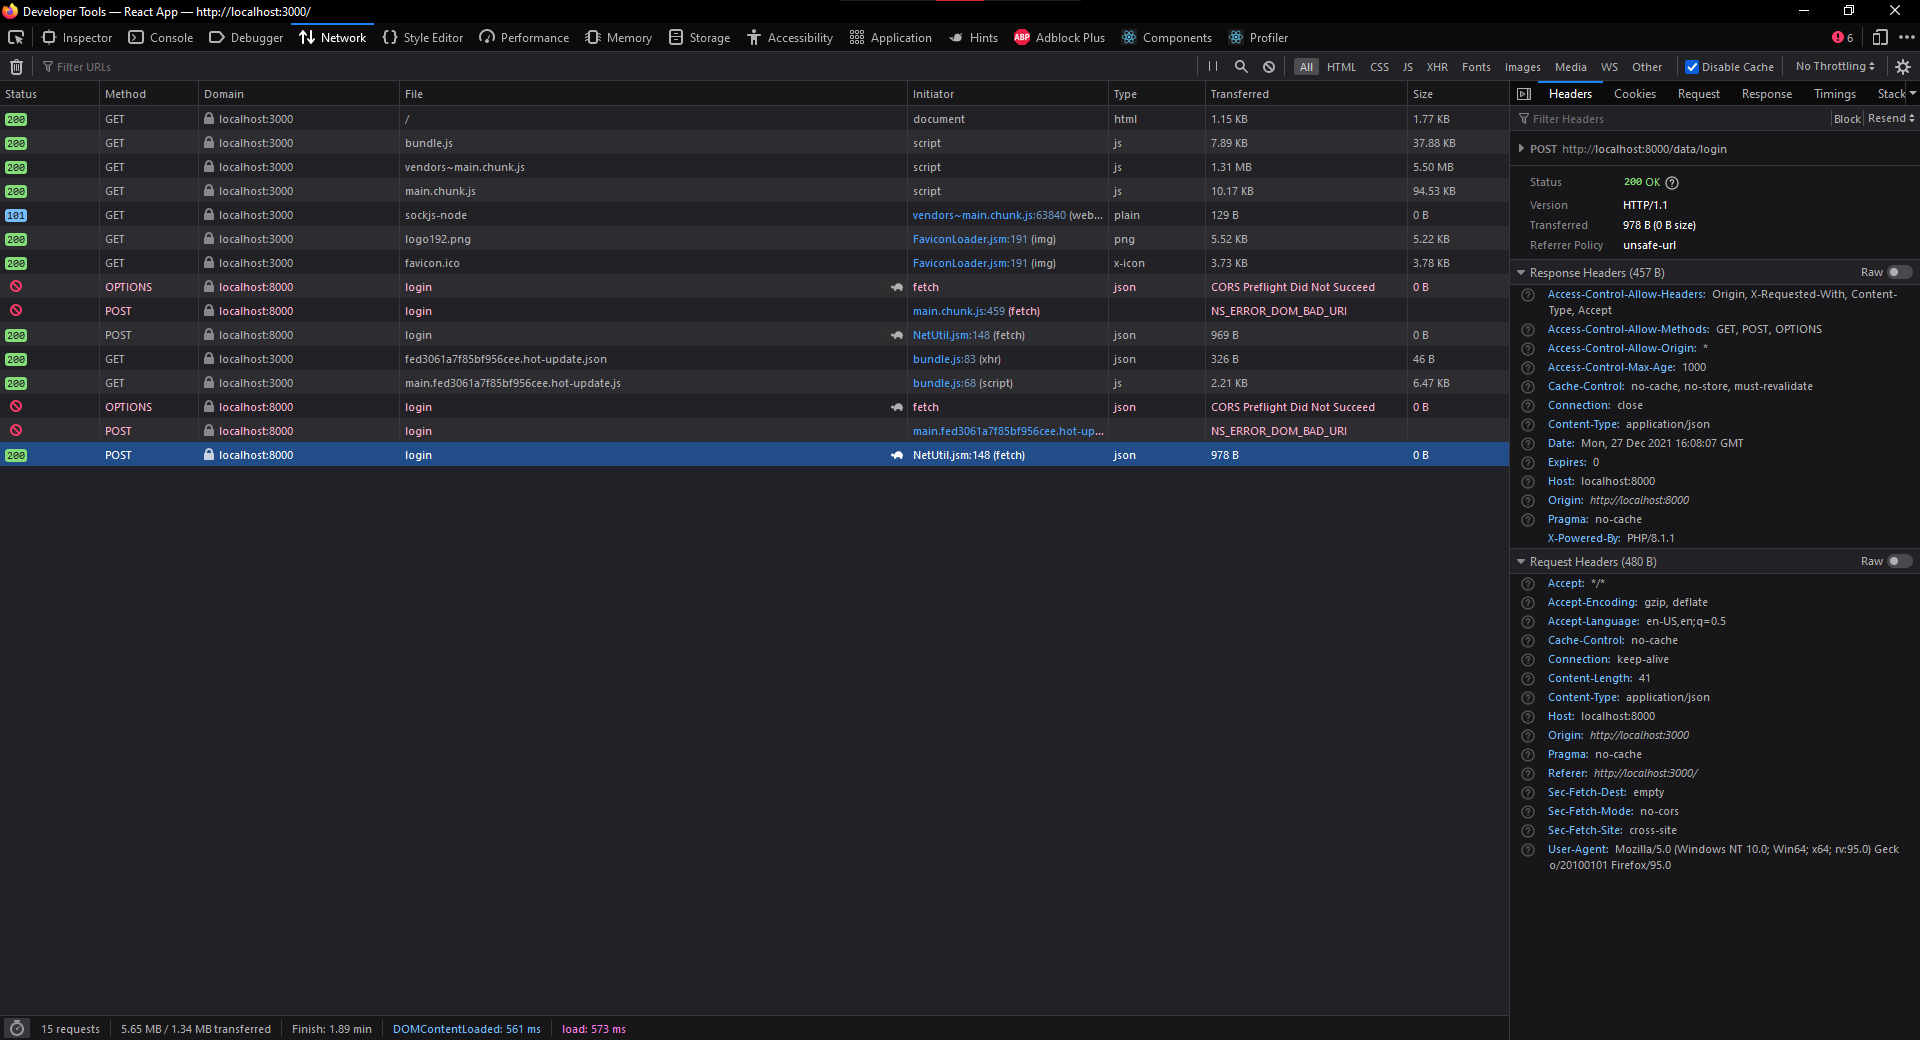Screen dimensions: 1920x1040
Task: Show more detail tabs via the overflow arrow
Action: coord(1913,94)
